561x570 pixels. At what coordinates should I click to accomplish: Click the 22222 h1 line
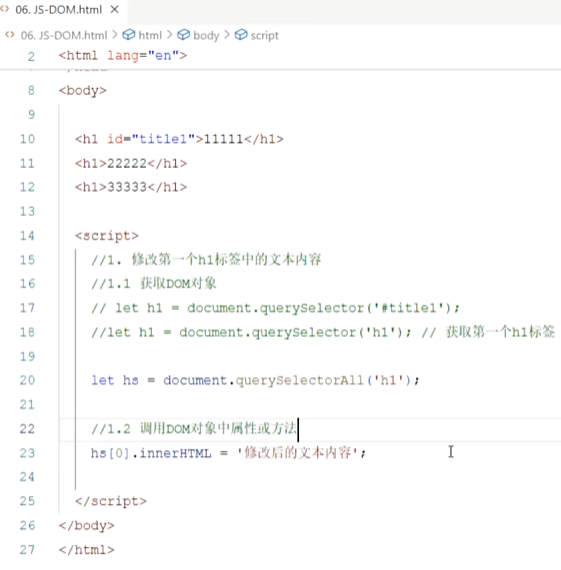click(x=131, y=164)
